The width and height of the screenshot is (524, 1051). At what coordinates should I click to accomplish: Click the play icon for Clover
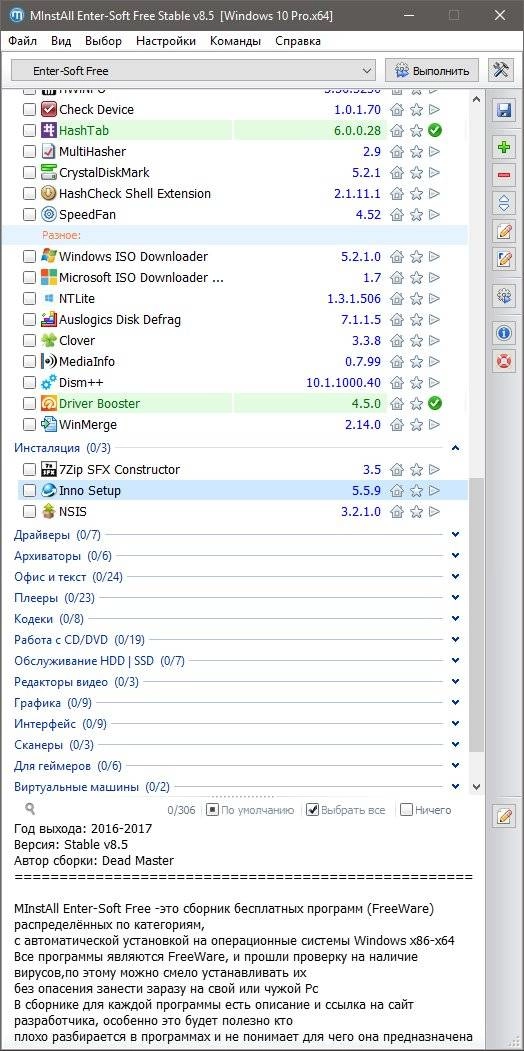(x=434, y=341)
